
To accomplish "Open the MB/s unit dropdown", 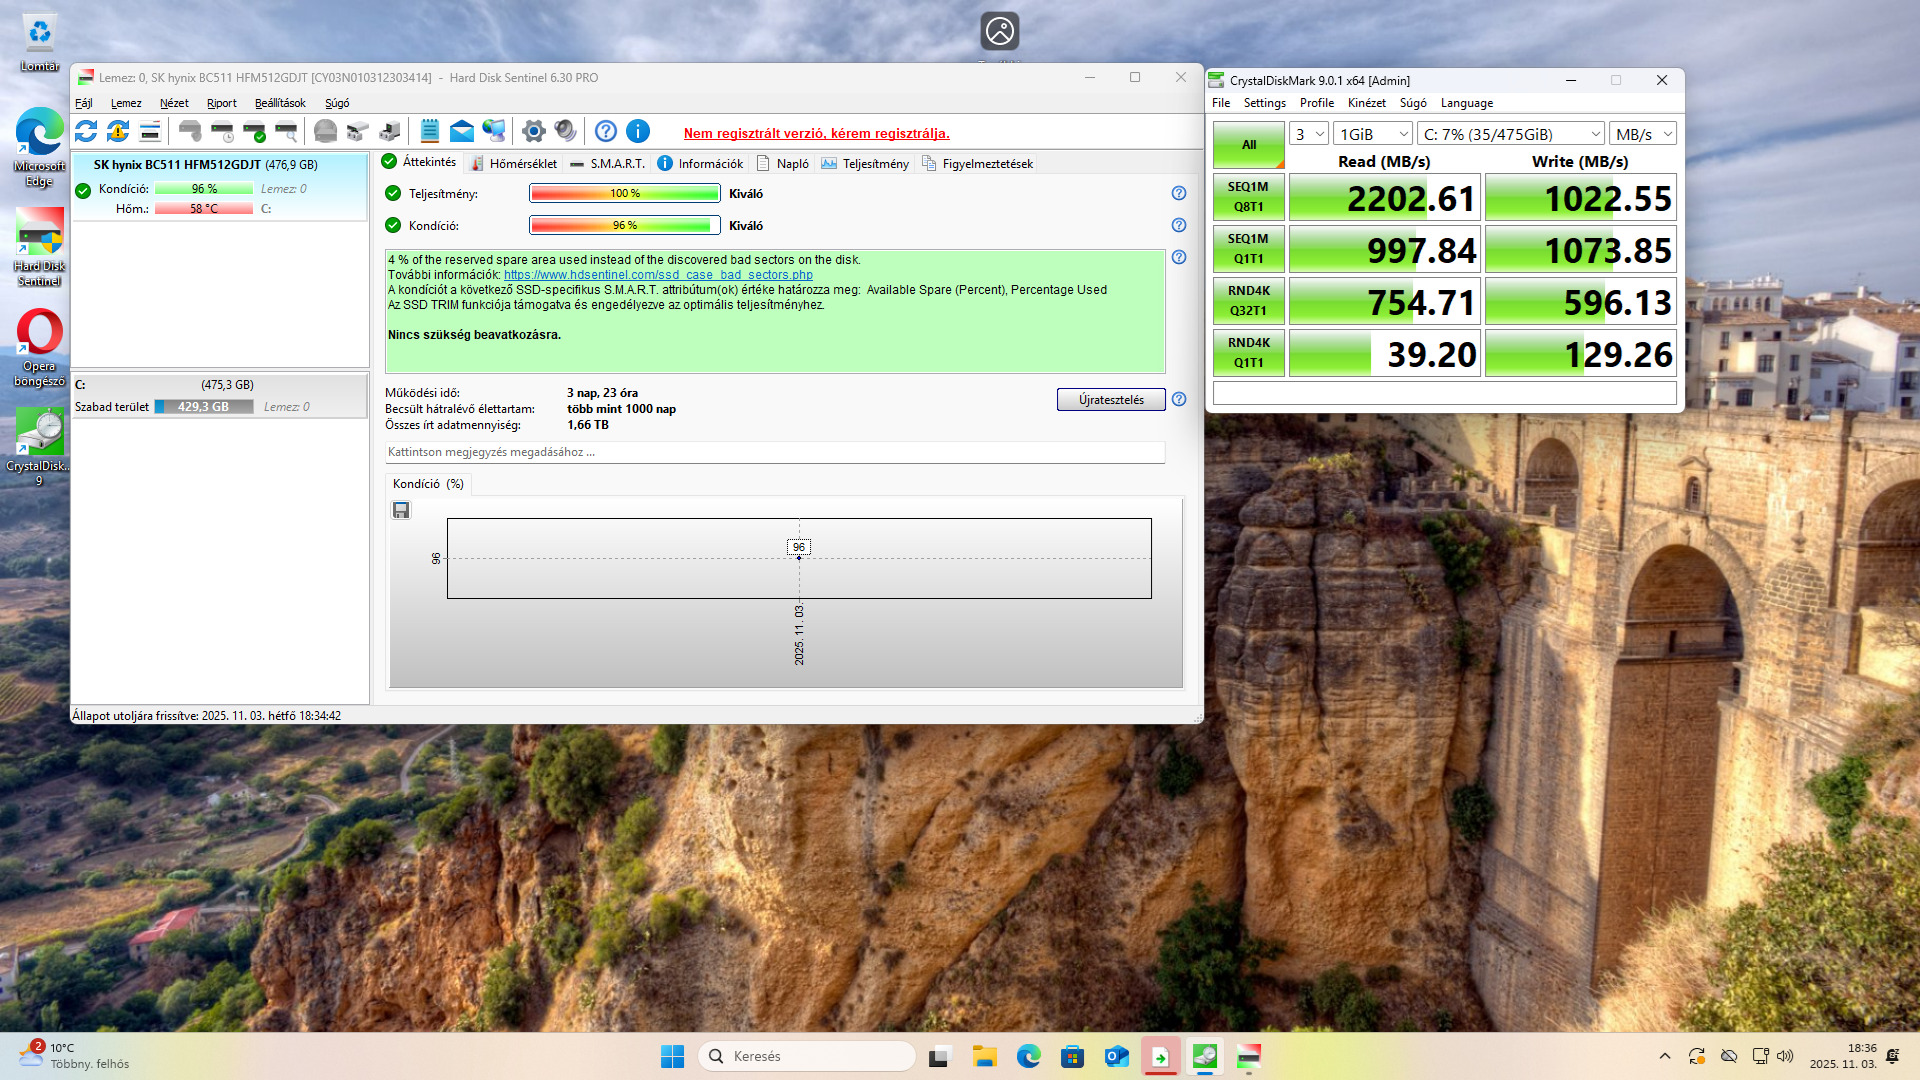I will [1643, 134].
